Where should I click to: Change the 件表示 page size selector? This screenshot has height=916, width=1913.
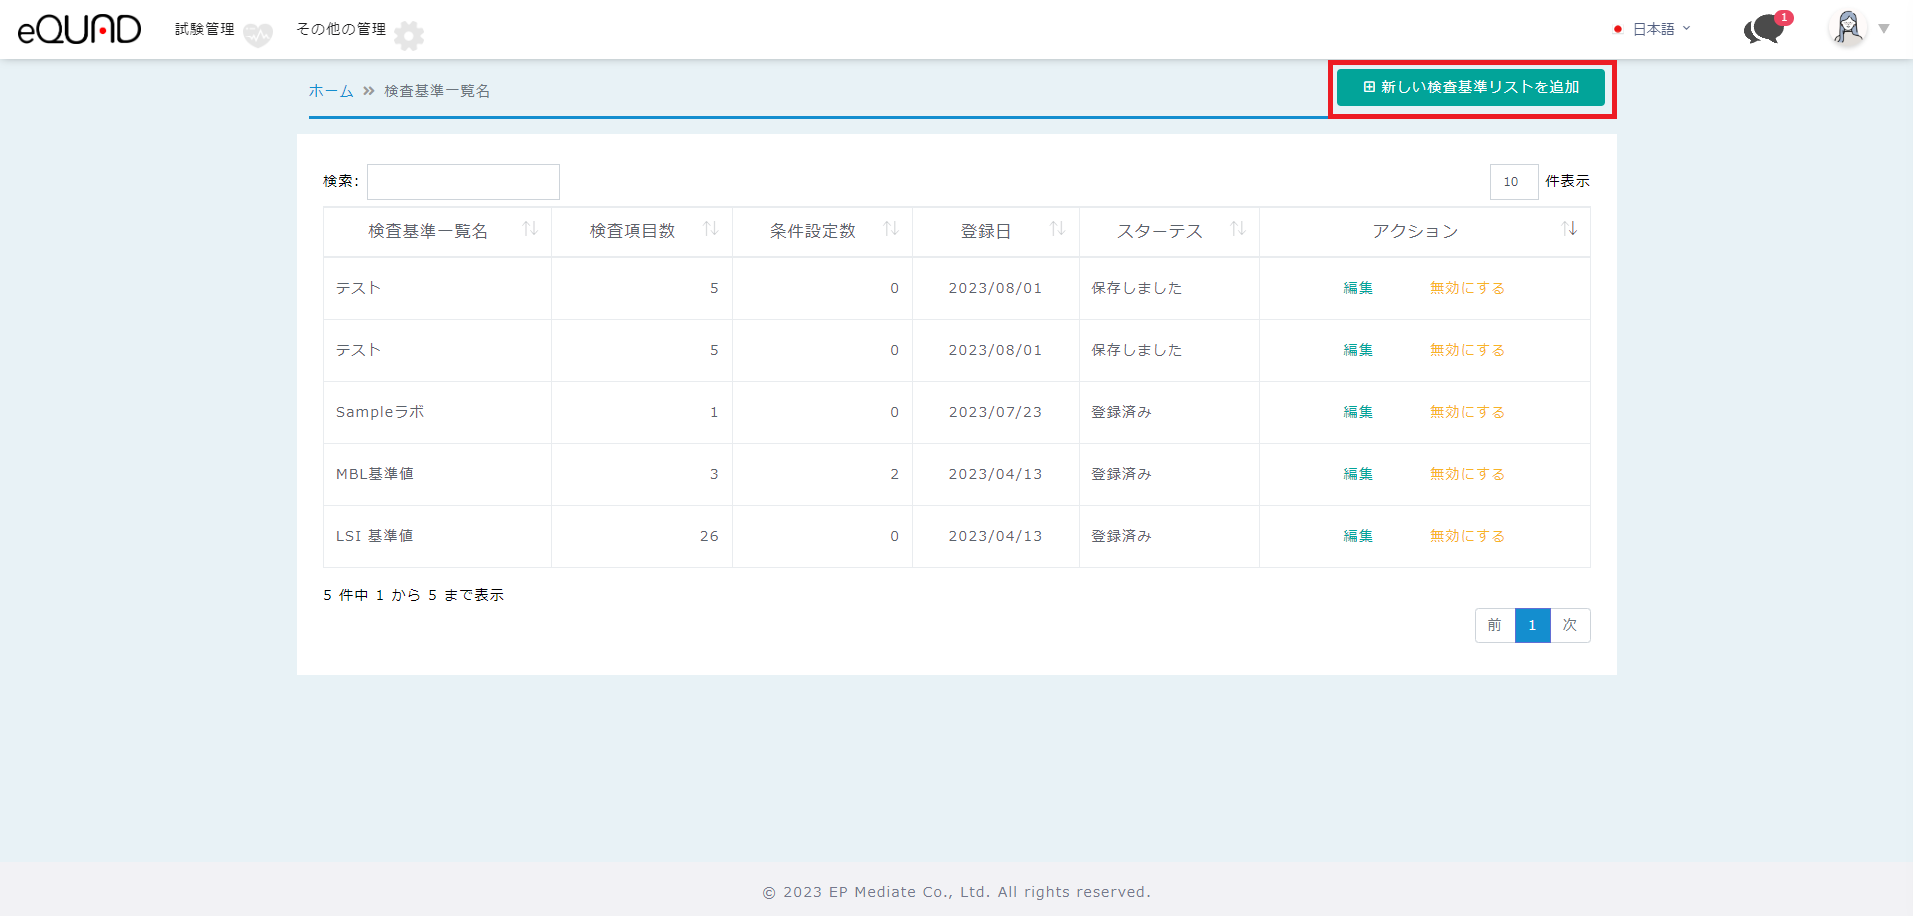tap(1513, 182)
